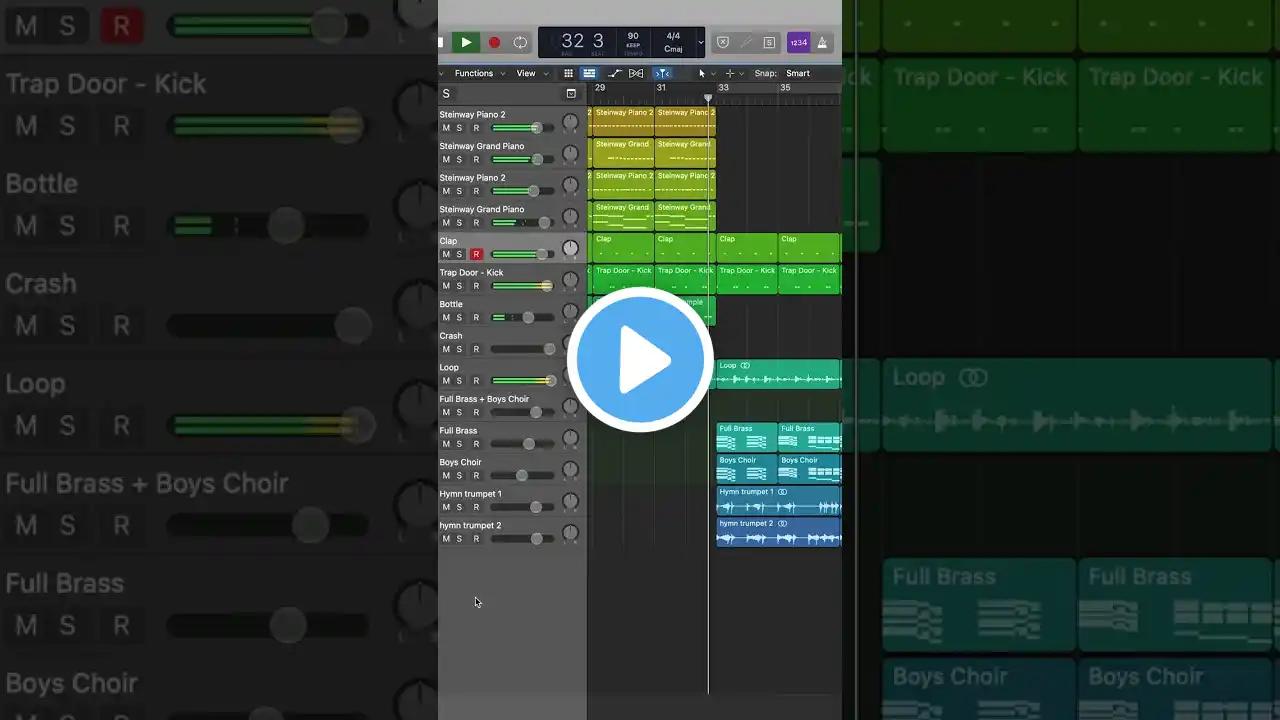Start playback with the green Play button

[x=465, y=42]
